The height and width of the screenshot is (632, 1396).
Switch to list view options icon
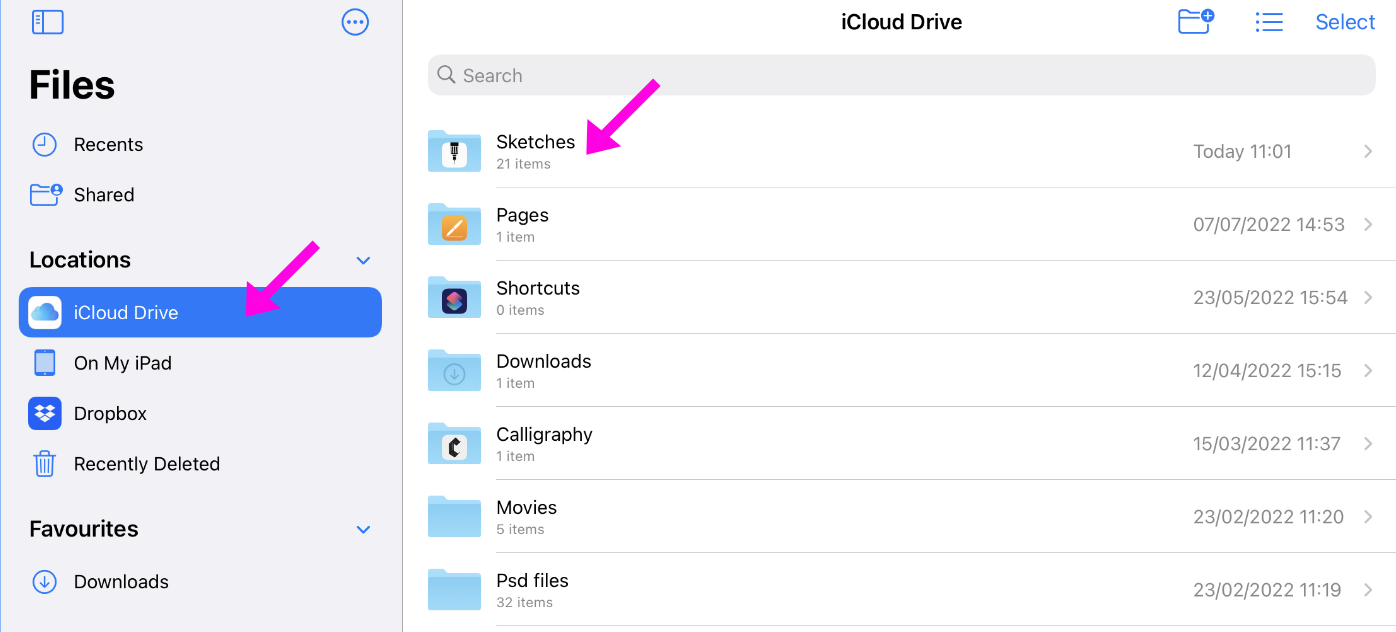[x=1269, y=22]
